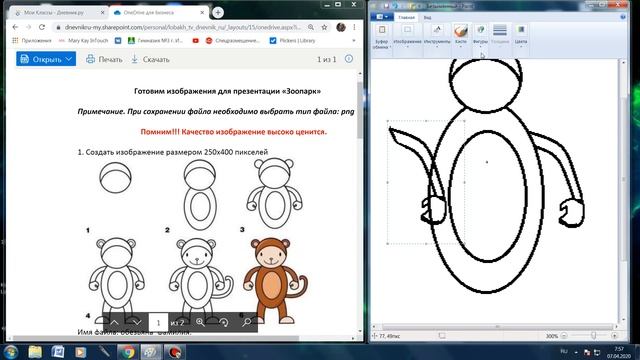Go back in Chrome

click(x=15, y=27)
